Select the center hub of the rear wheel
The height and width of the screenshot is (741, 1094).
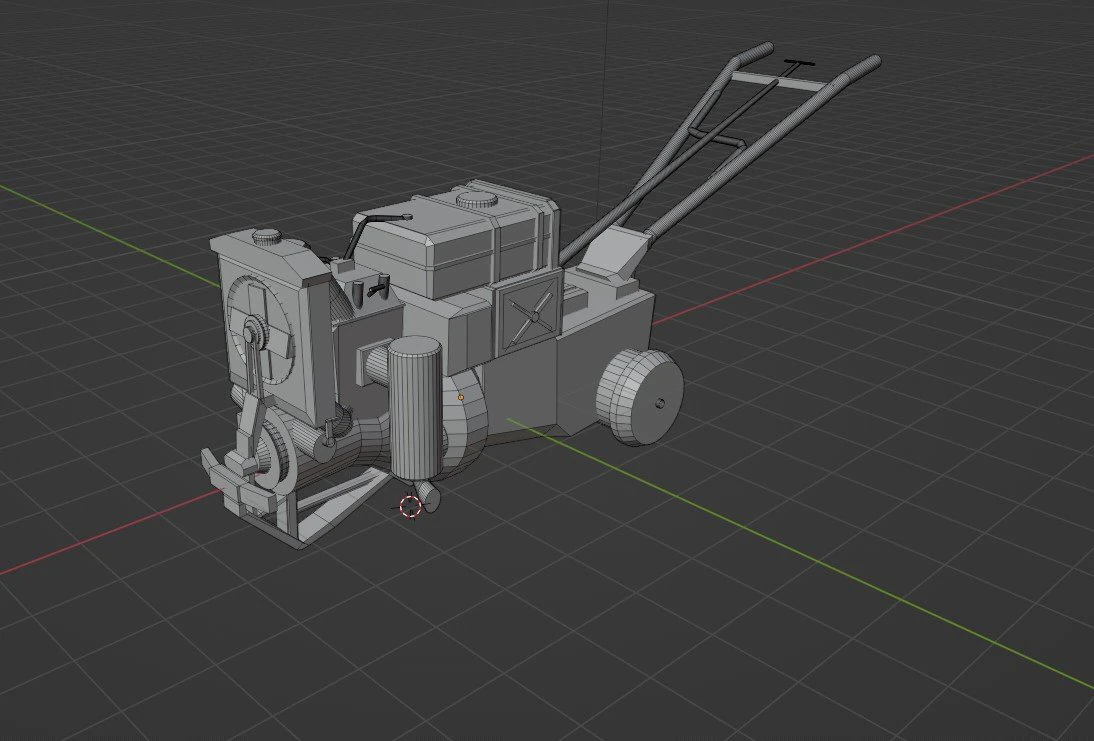[660, 403]
